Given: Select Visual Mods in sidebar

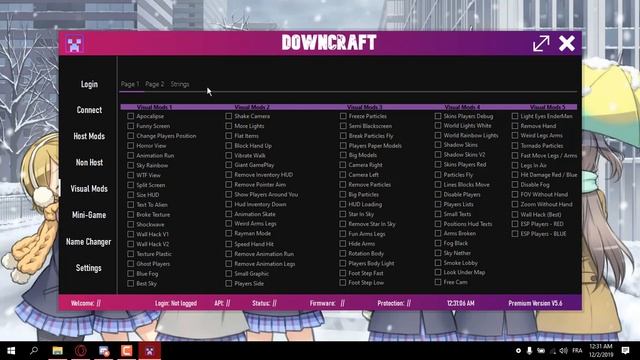Looking at the screenshot, I should click(x=89, y=189).
